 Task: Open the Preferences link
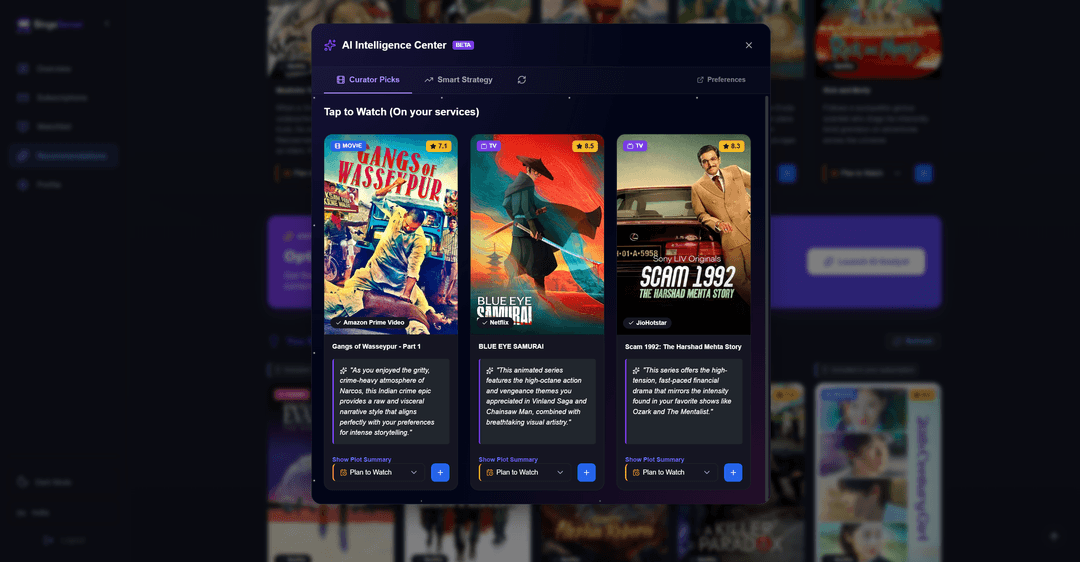[x=721, y=80]
